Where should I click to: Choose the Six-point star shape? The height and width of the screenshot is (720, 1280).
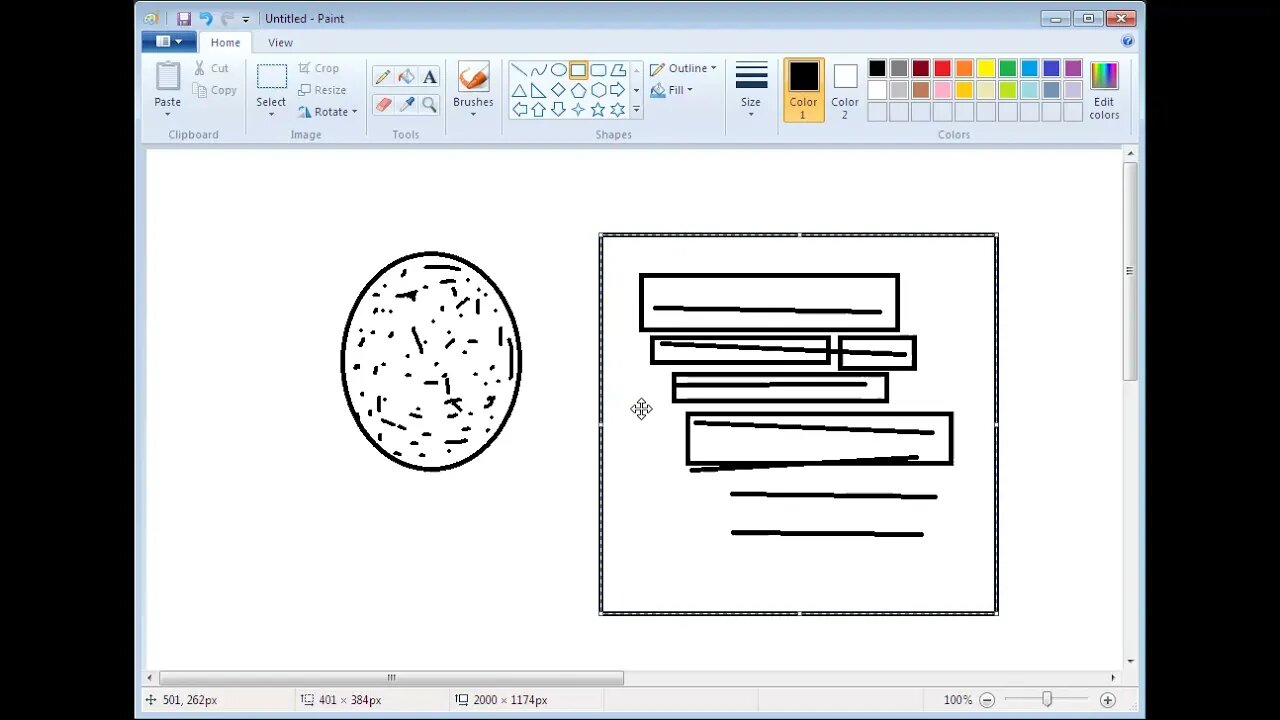click(x=618, y=109)
